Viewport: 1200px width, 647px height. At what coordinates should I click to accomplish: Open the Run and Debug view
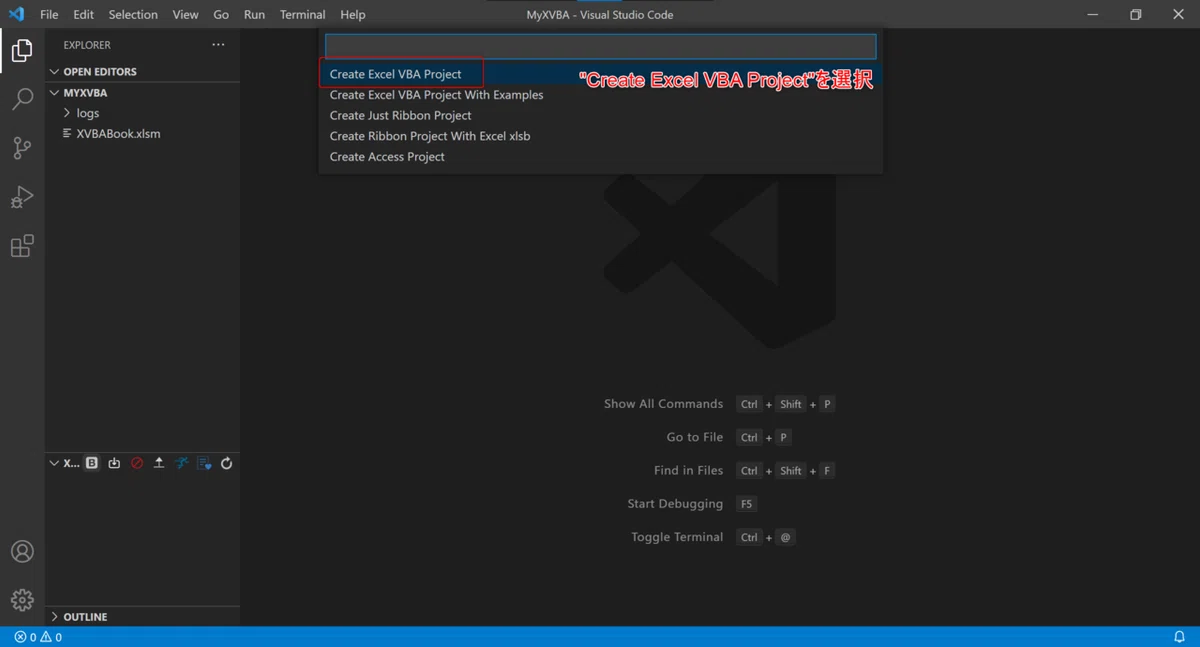(22, 197)
